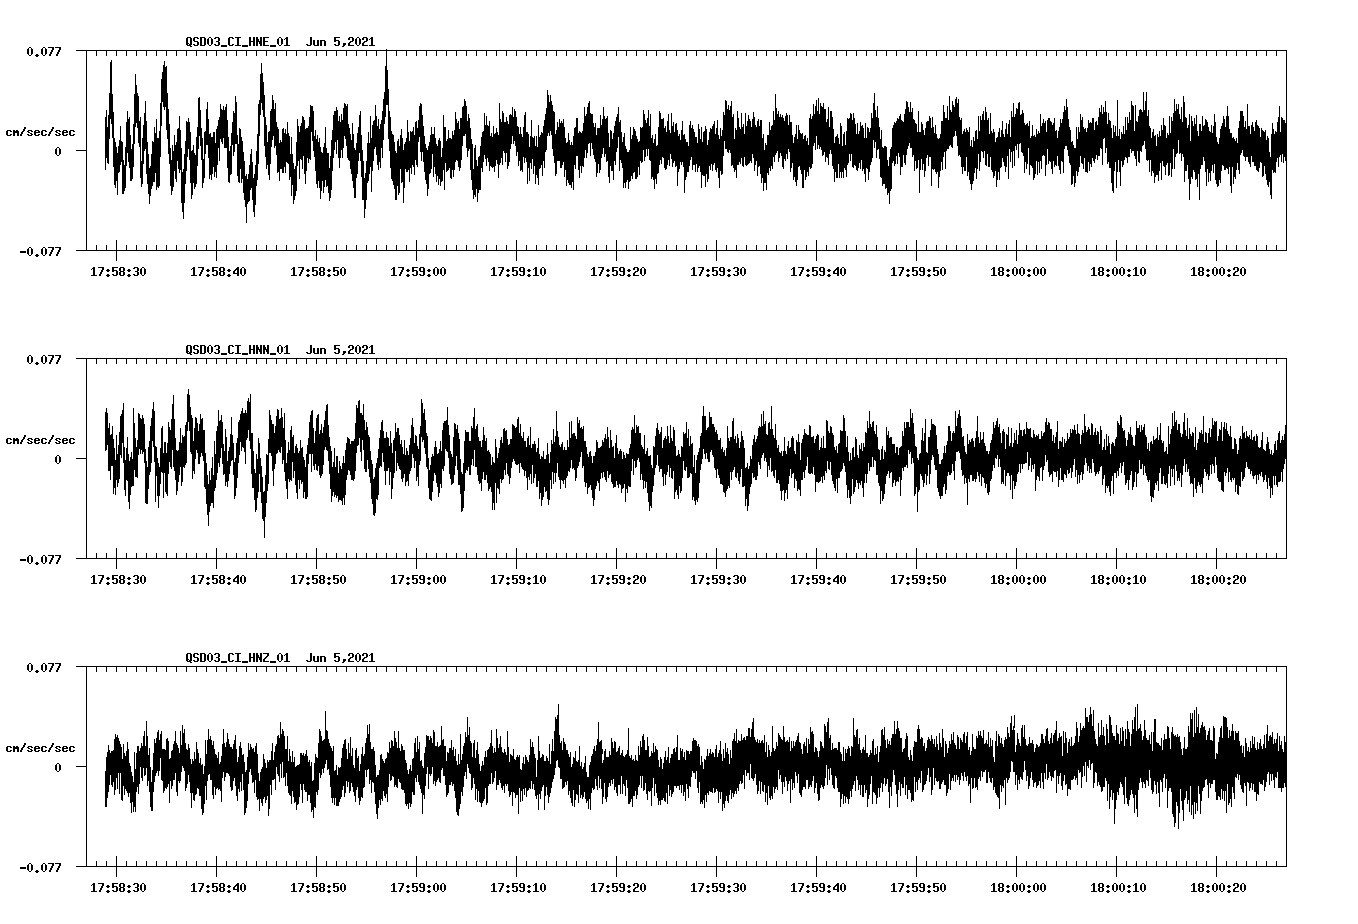This screenshot has width=1358, height=924.
Task: Click the 17:58:50 time label under HNZ plot
Action: coord(318,888)
